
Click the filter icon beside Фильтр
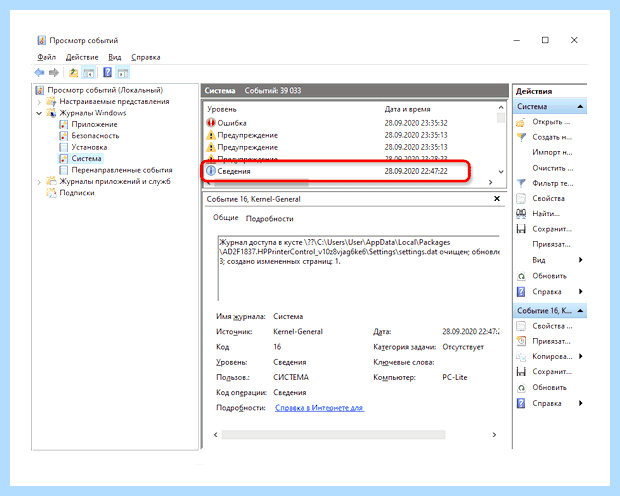tap(521, 183)
